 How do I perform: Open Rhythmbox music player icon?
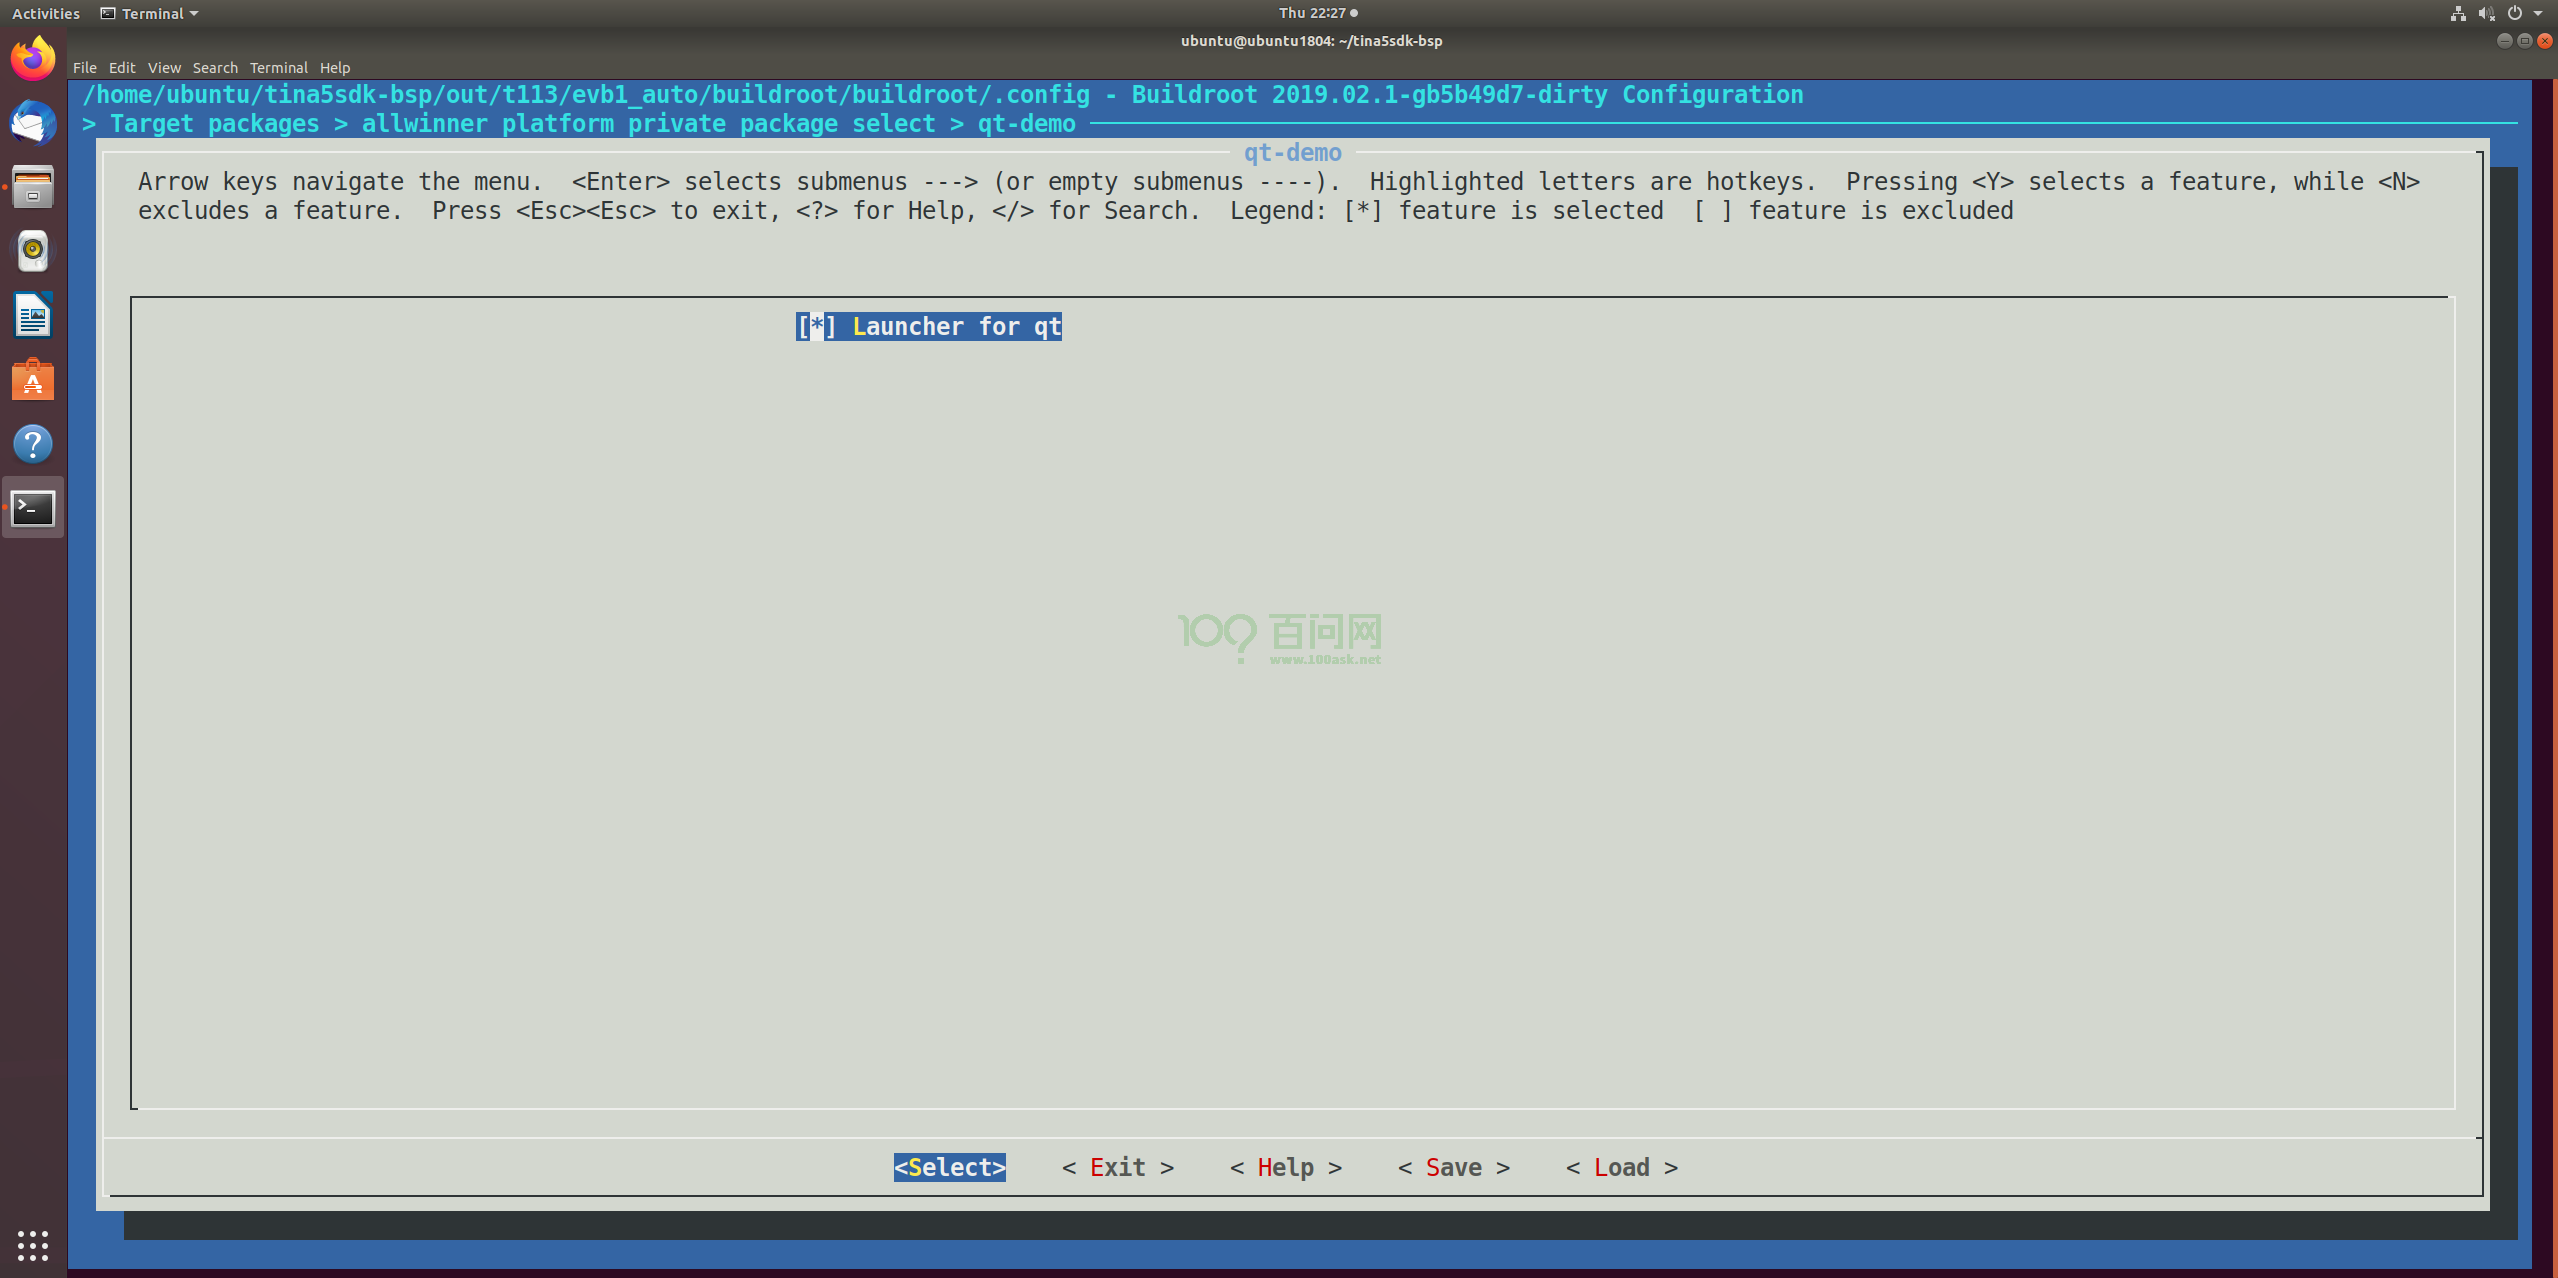coord(33,251)
